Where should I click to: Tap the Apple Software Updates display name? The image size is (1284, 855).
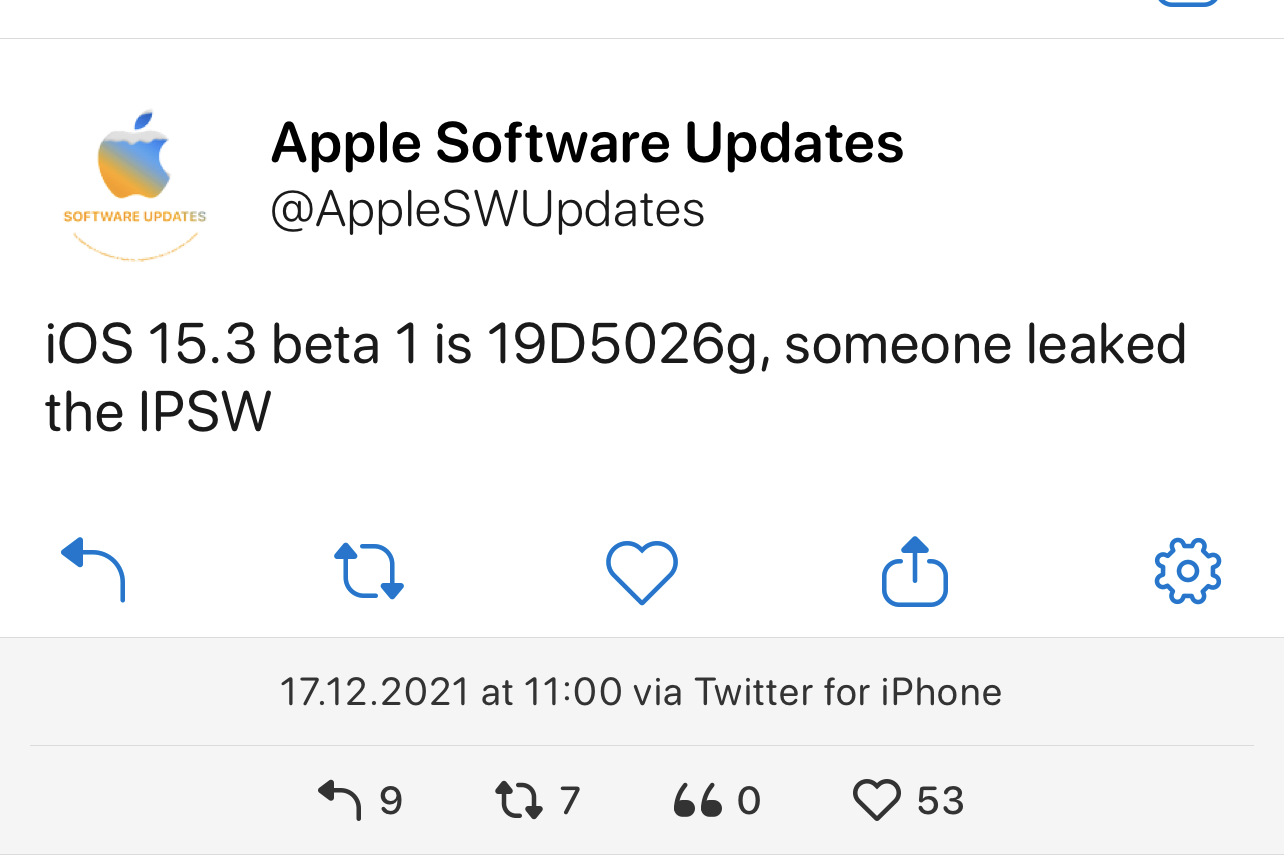click(x=587, y=143)
